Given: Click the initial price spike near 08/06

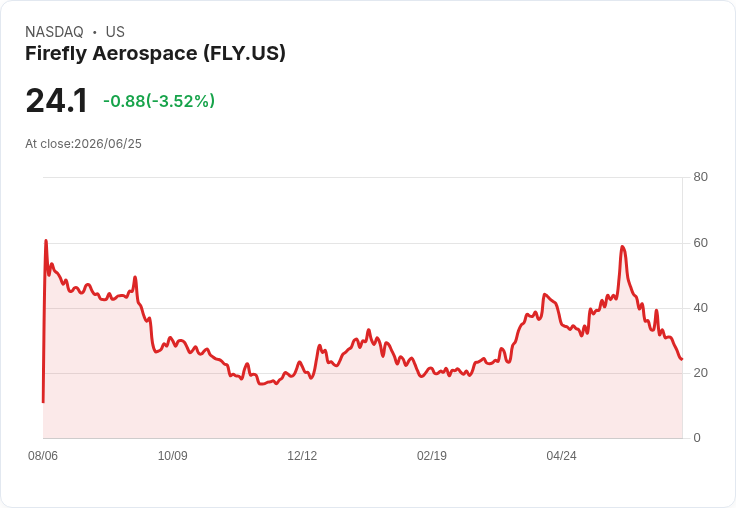Looking at the screenshot, I should (46, 241).
